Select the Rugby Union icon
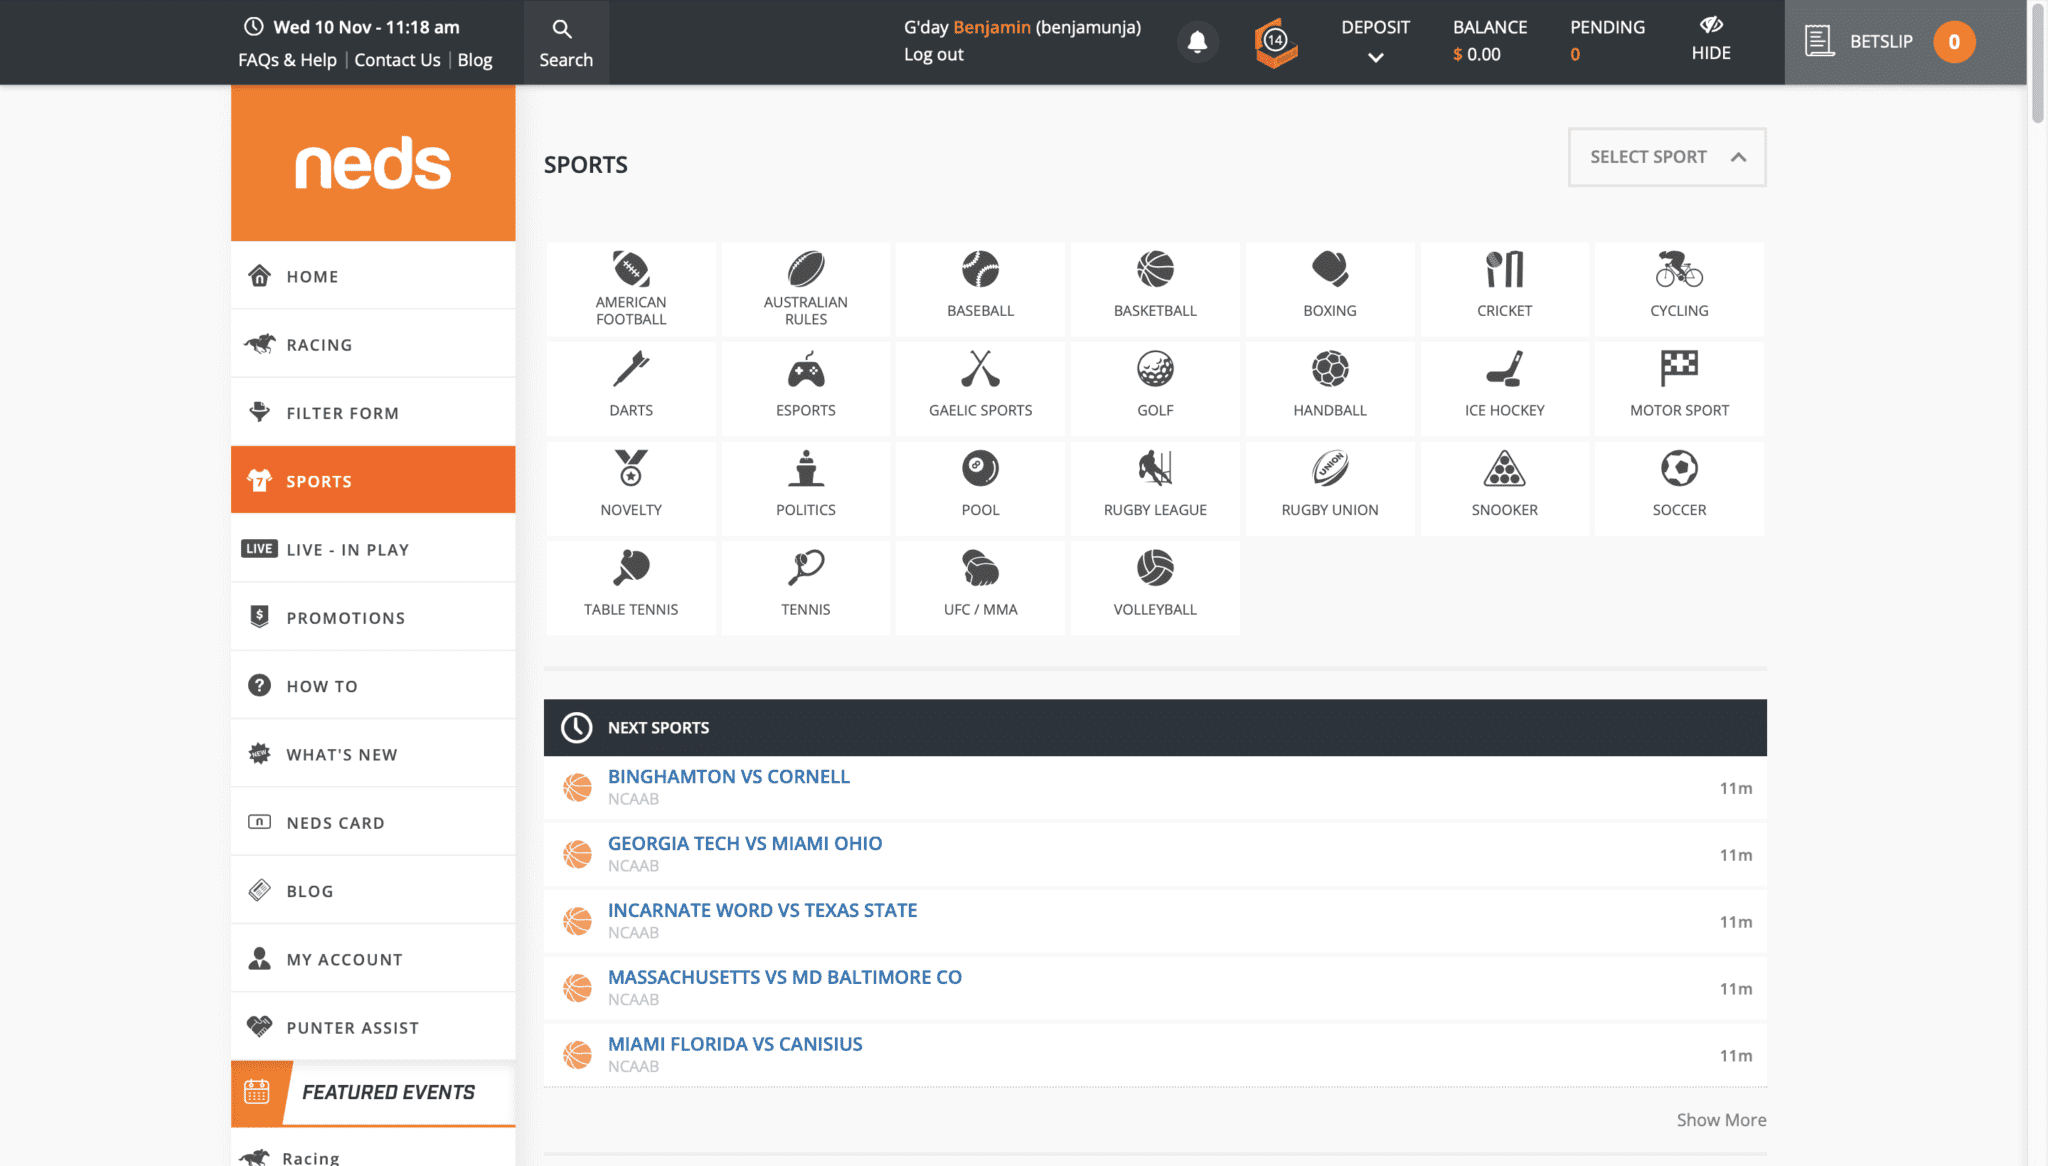This screenshot has height=1166, width=2048. (x=1330, y=468)
